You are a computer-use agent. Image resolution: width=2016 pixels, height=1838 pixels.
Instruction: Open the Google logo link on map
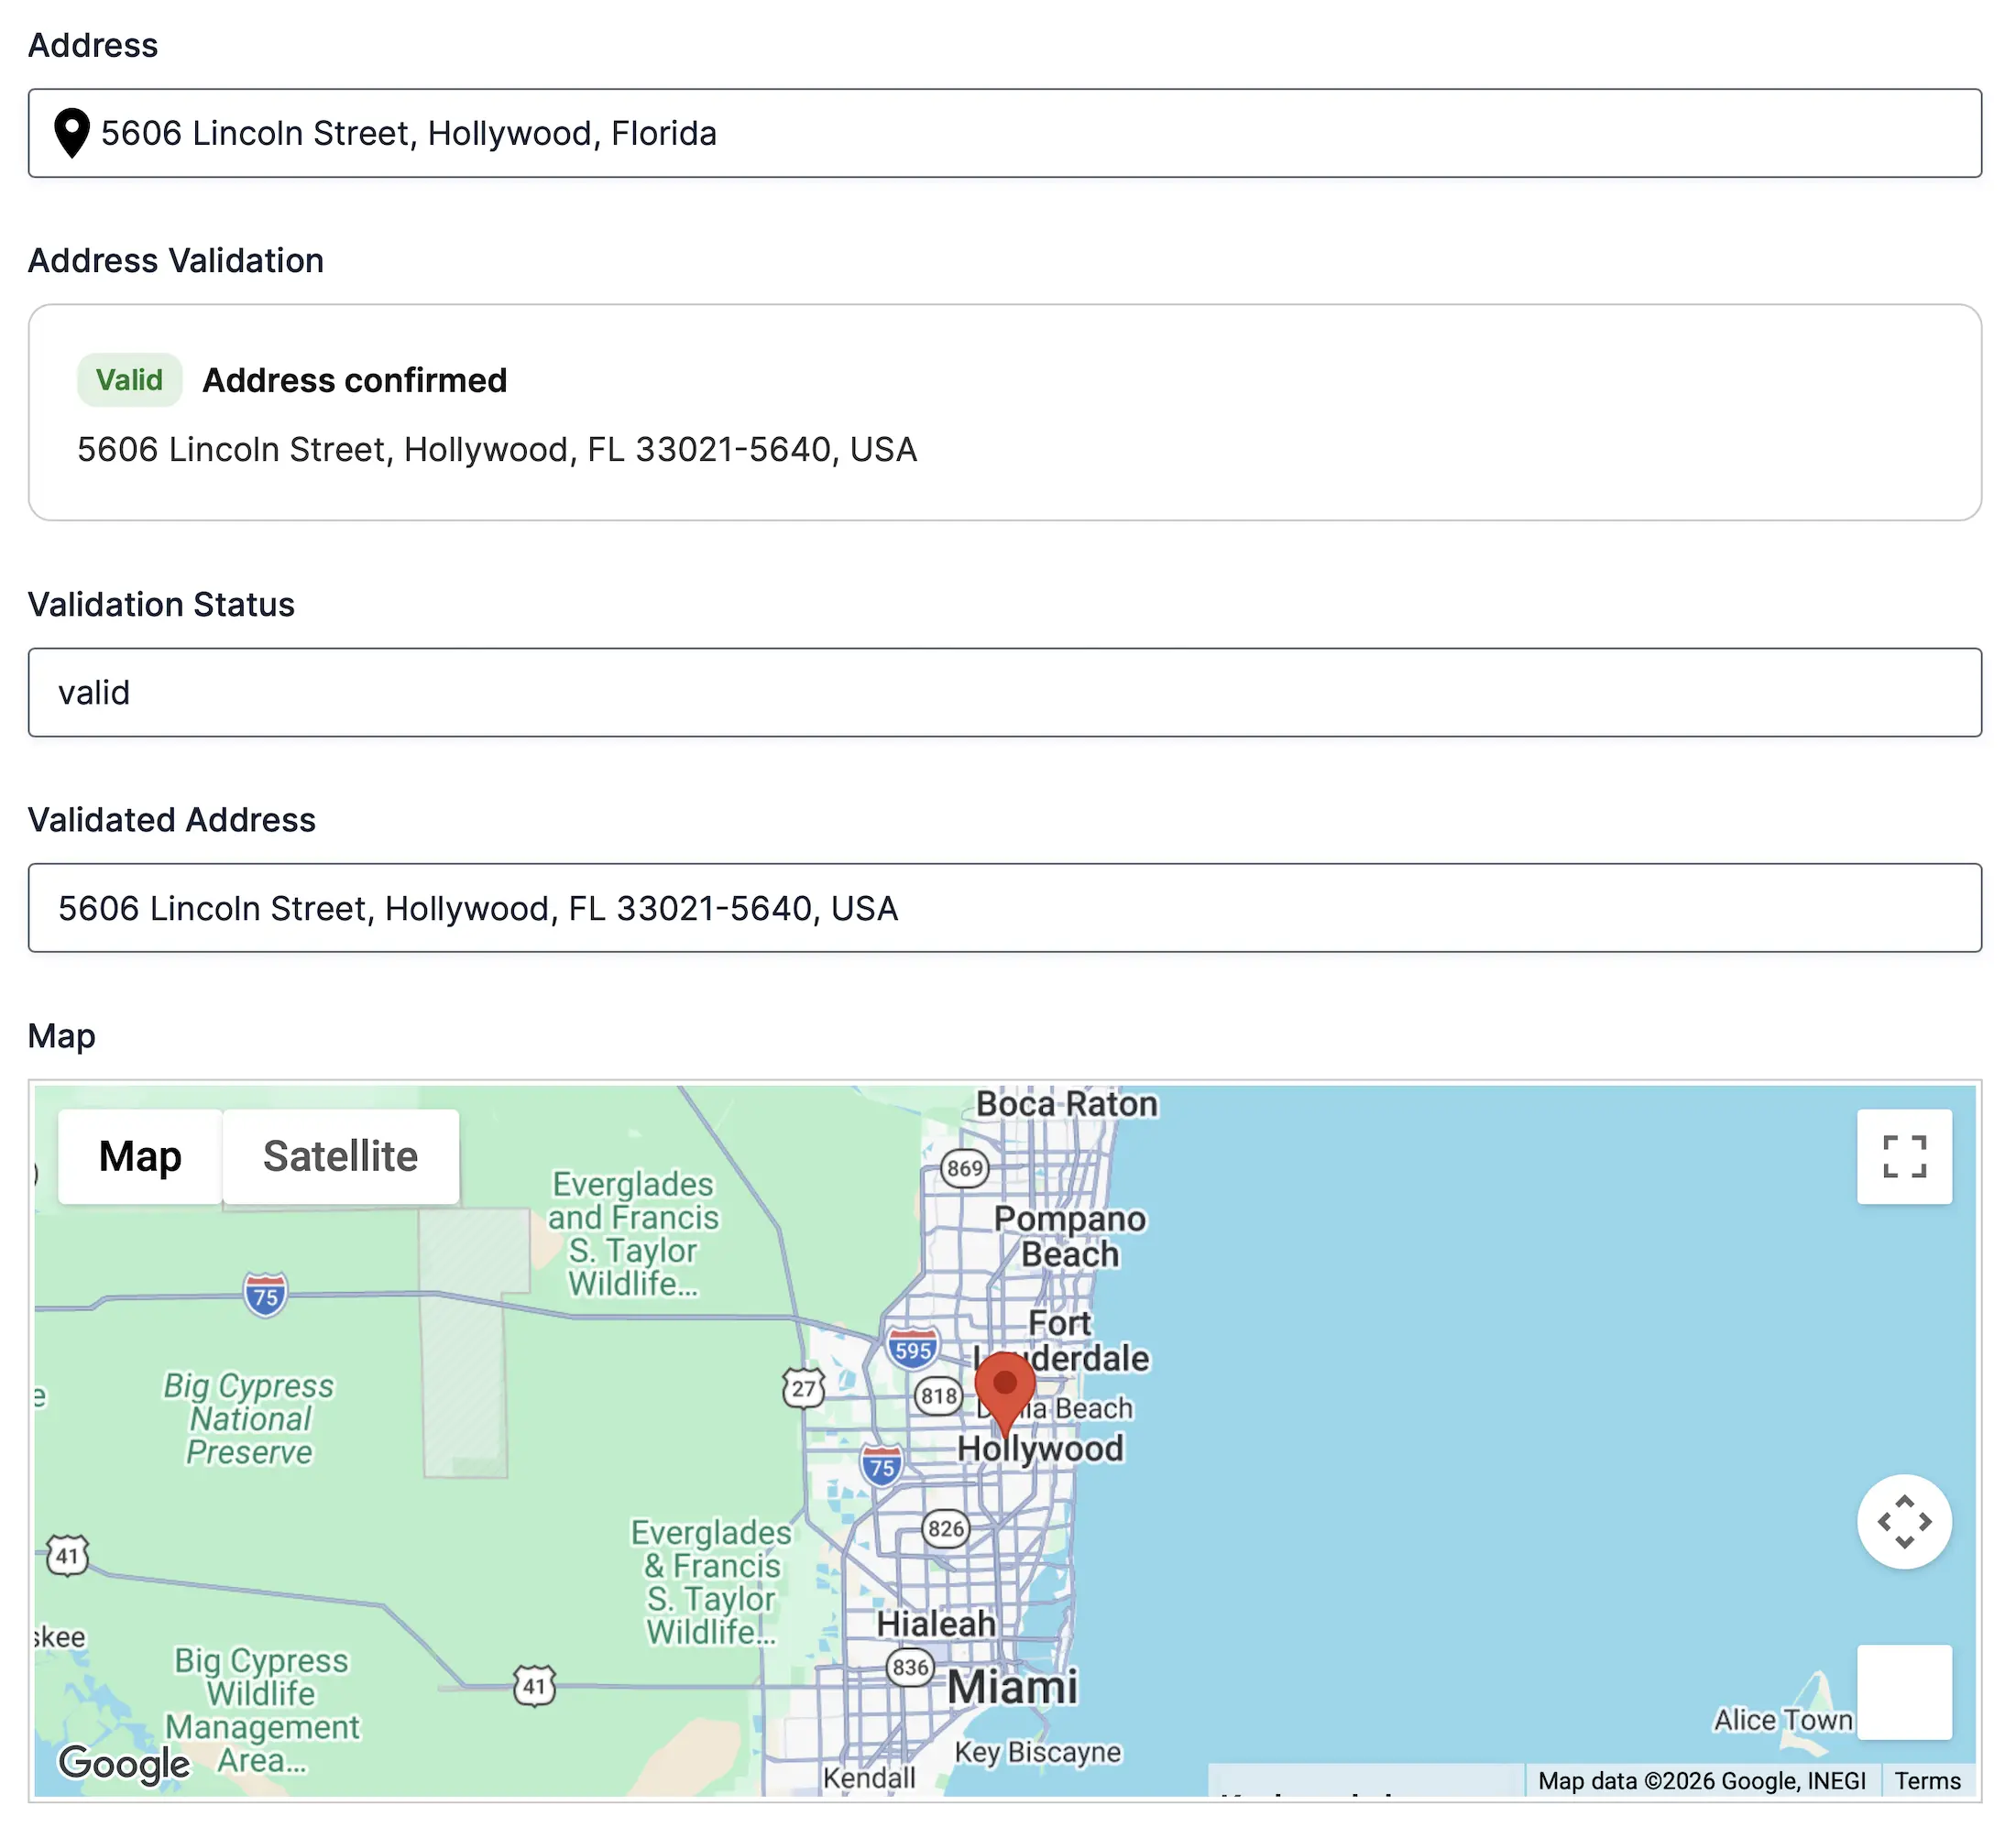pos(124,1763)
